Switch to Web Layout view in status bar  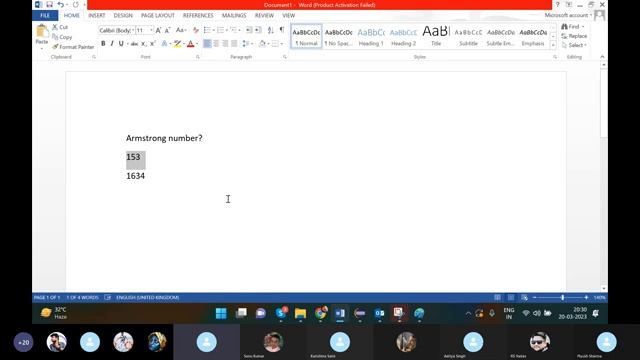524,298
